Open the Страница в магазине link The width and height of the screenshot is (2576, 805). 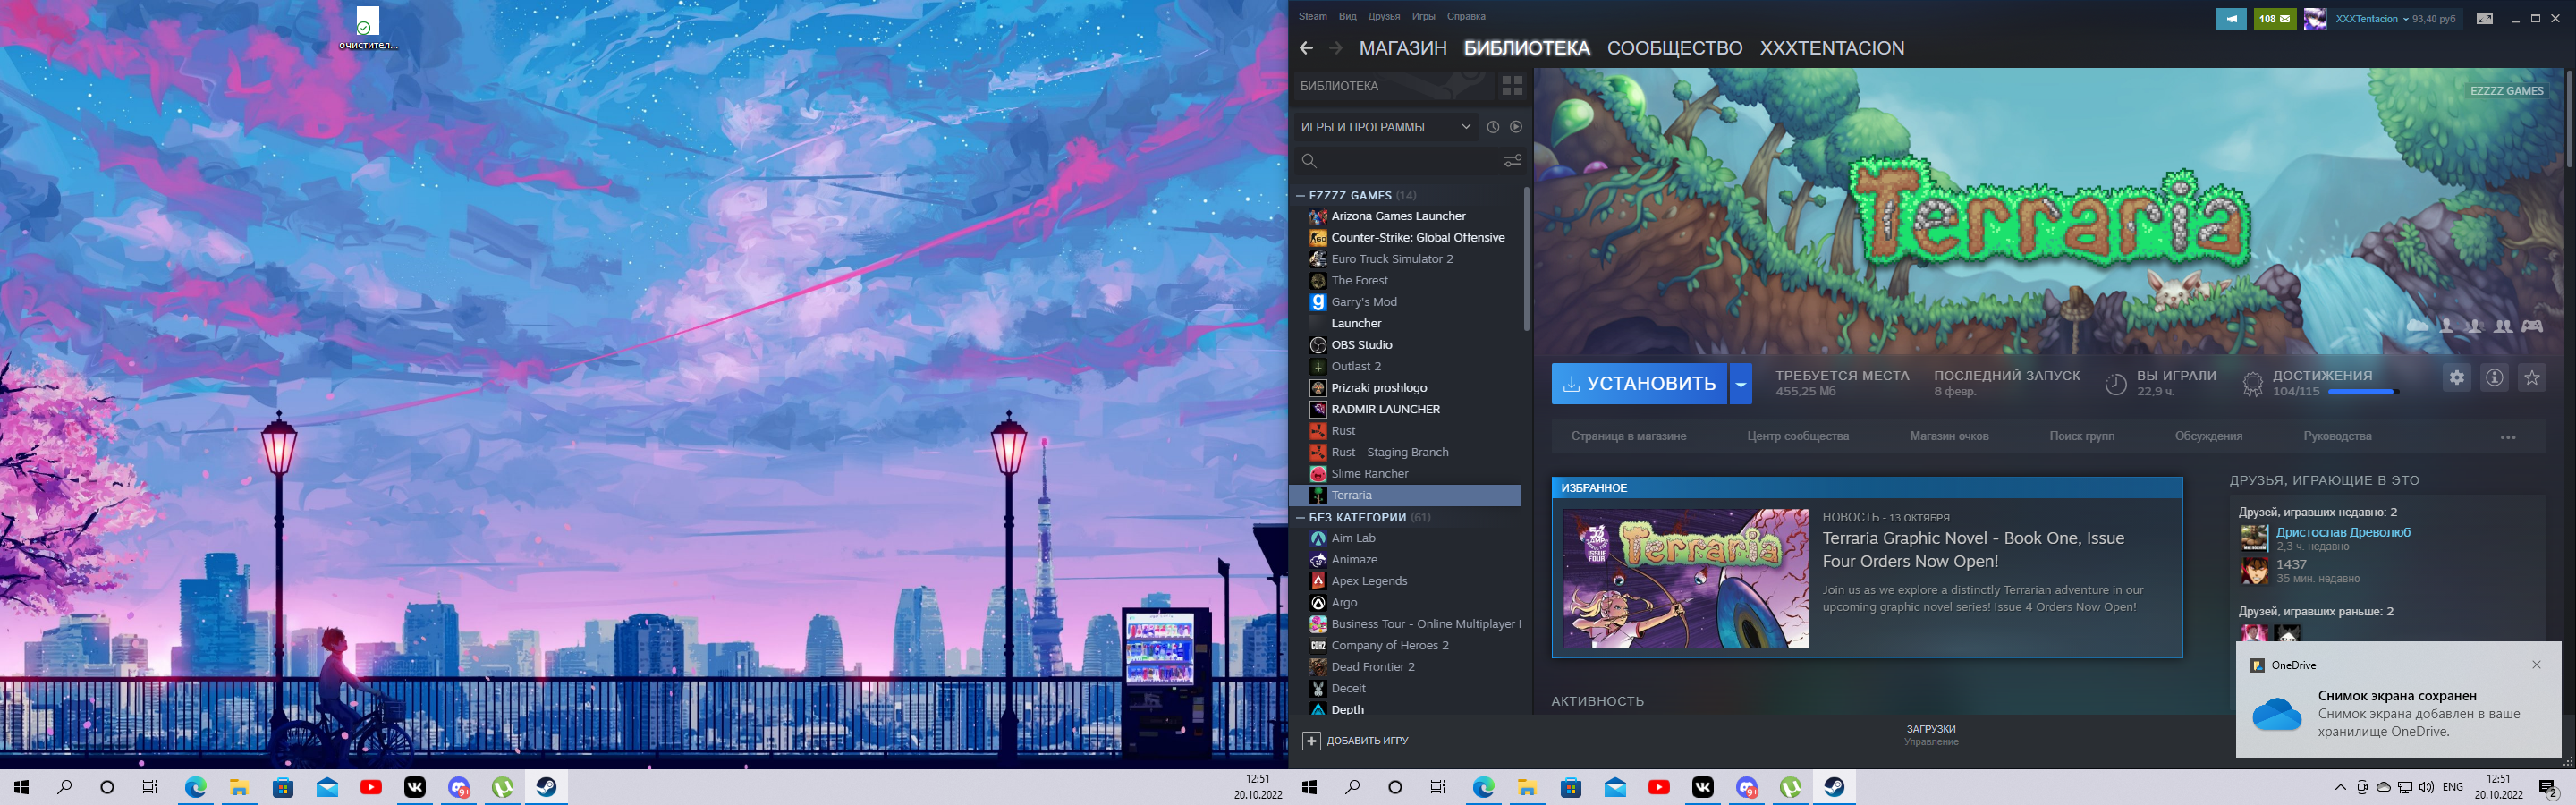(1628, 437)
